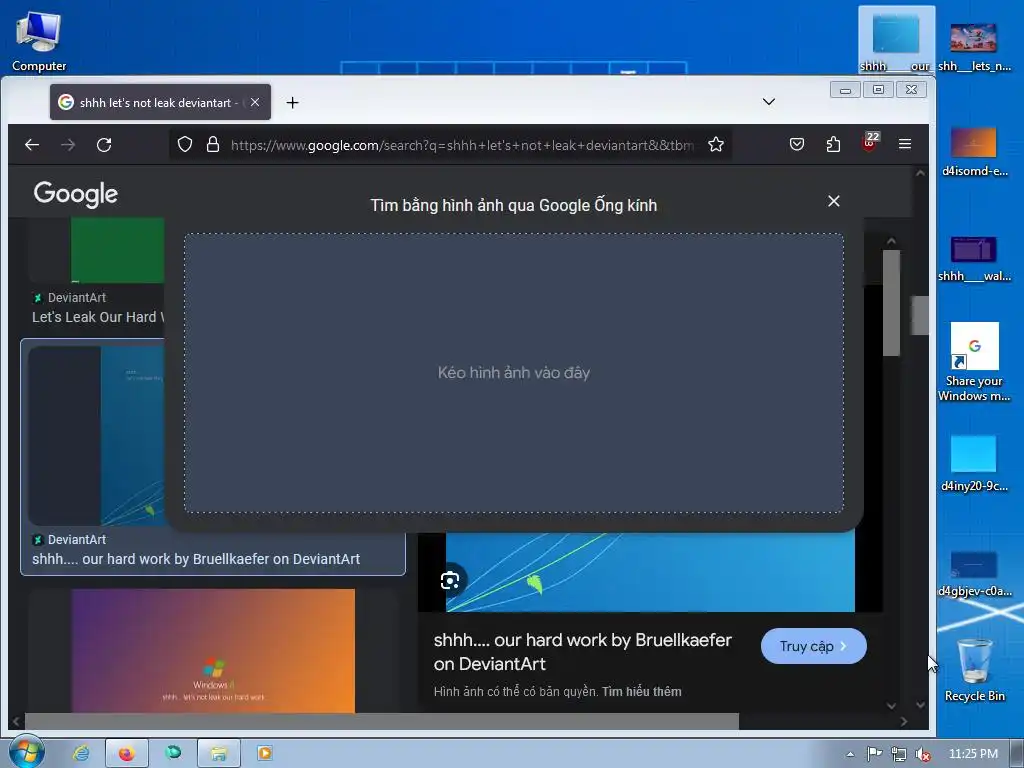Bookmark this page with the star icon
Image resolution: width=1024 pixels, height=768 pixels.
click(716, 144)
